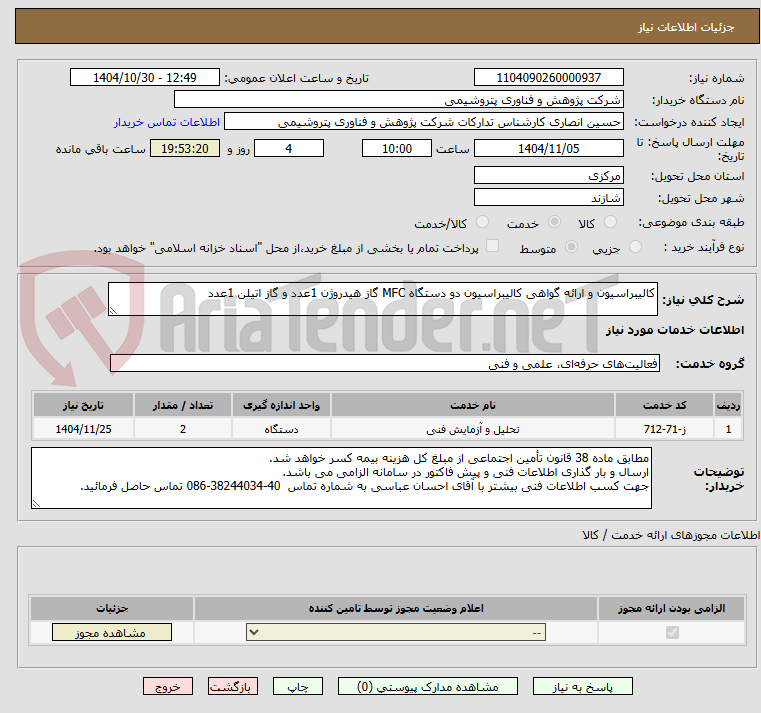Click the کد خدمت column header

tap(664, 405)
